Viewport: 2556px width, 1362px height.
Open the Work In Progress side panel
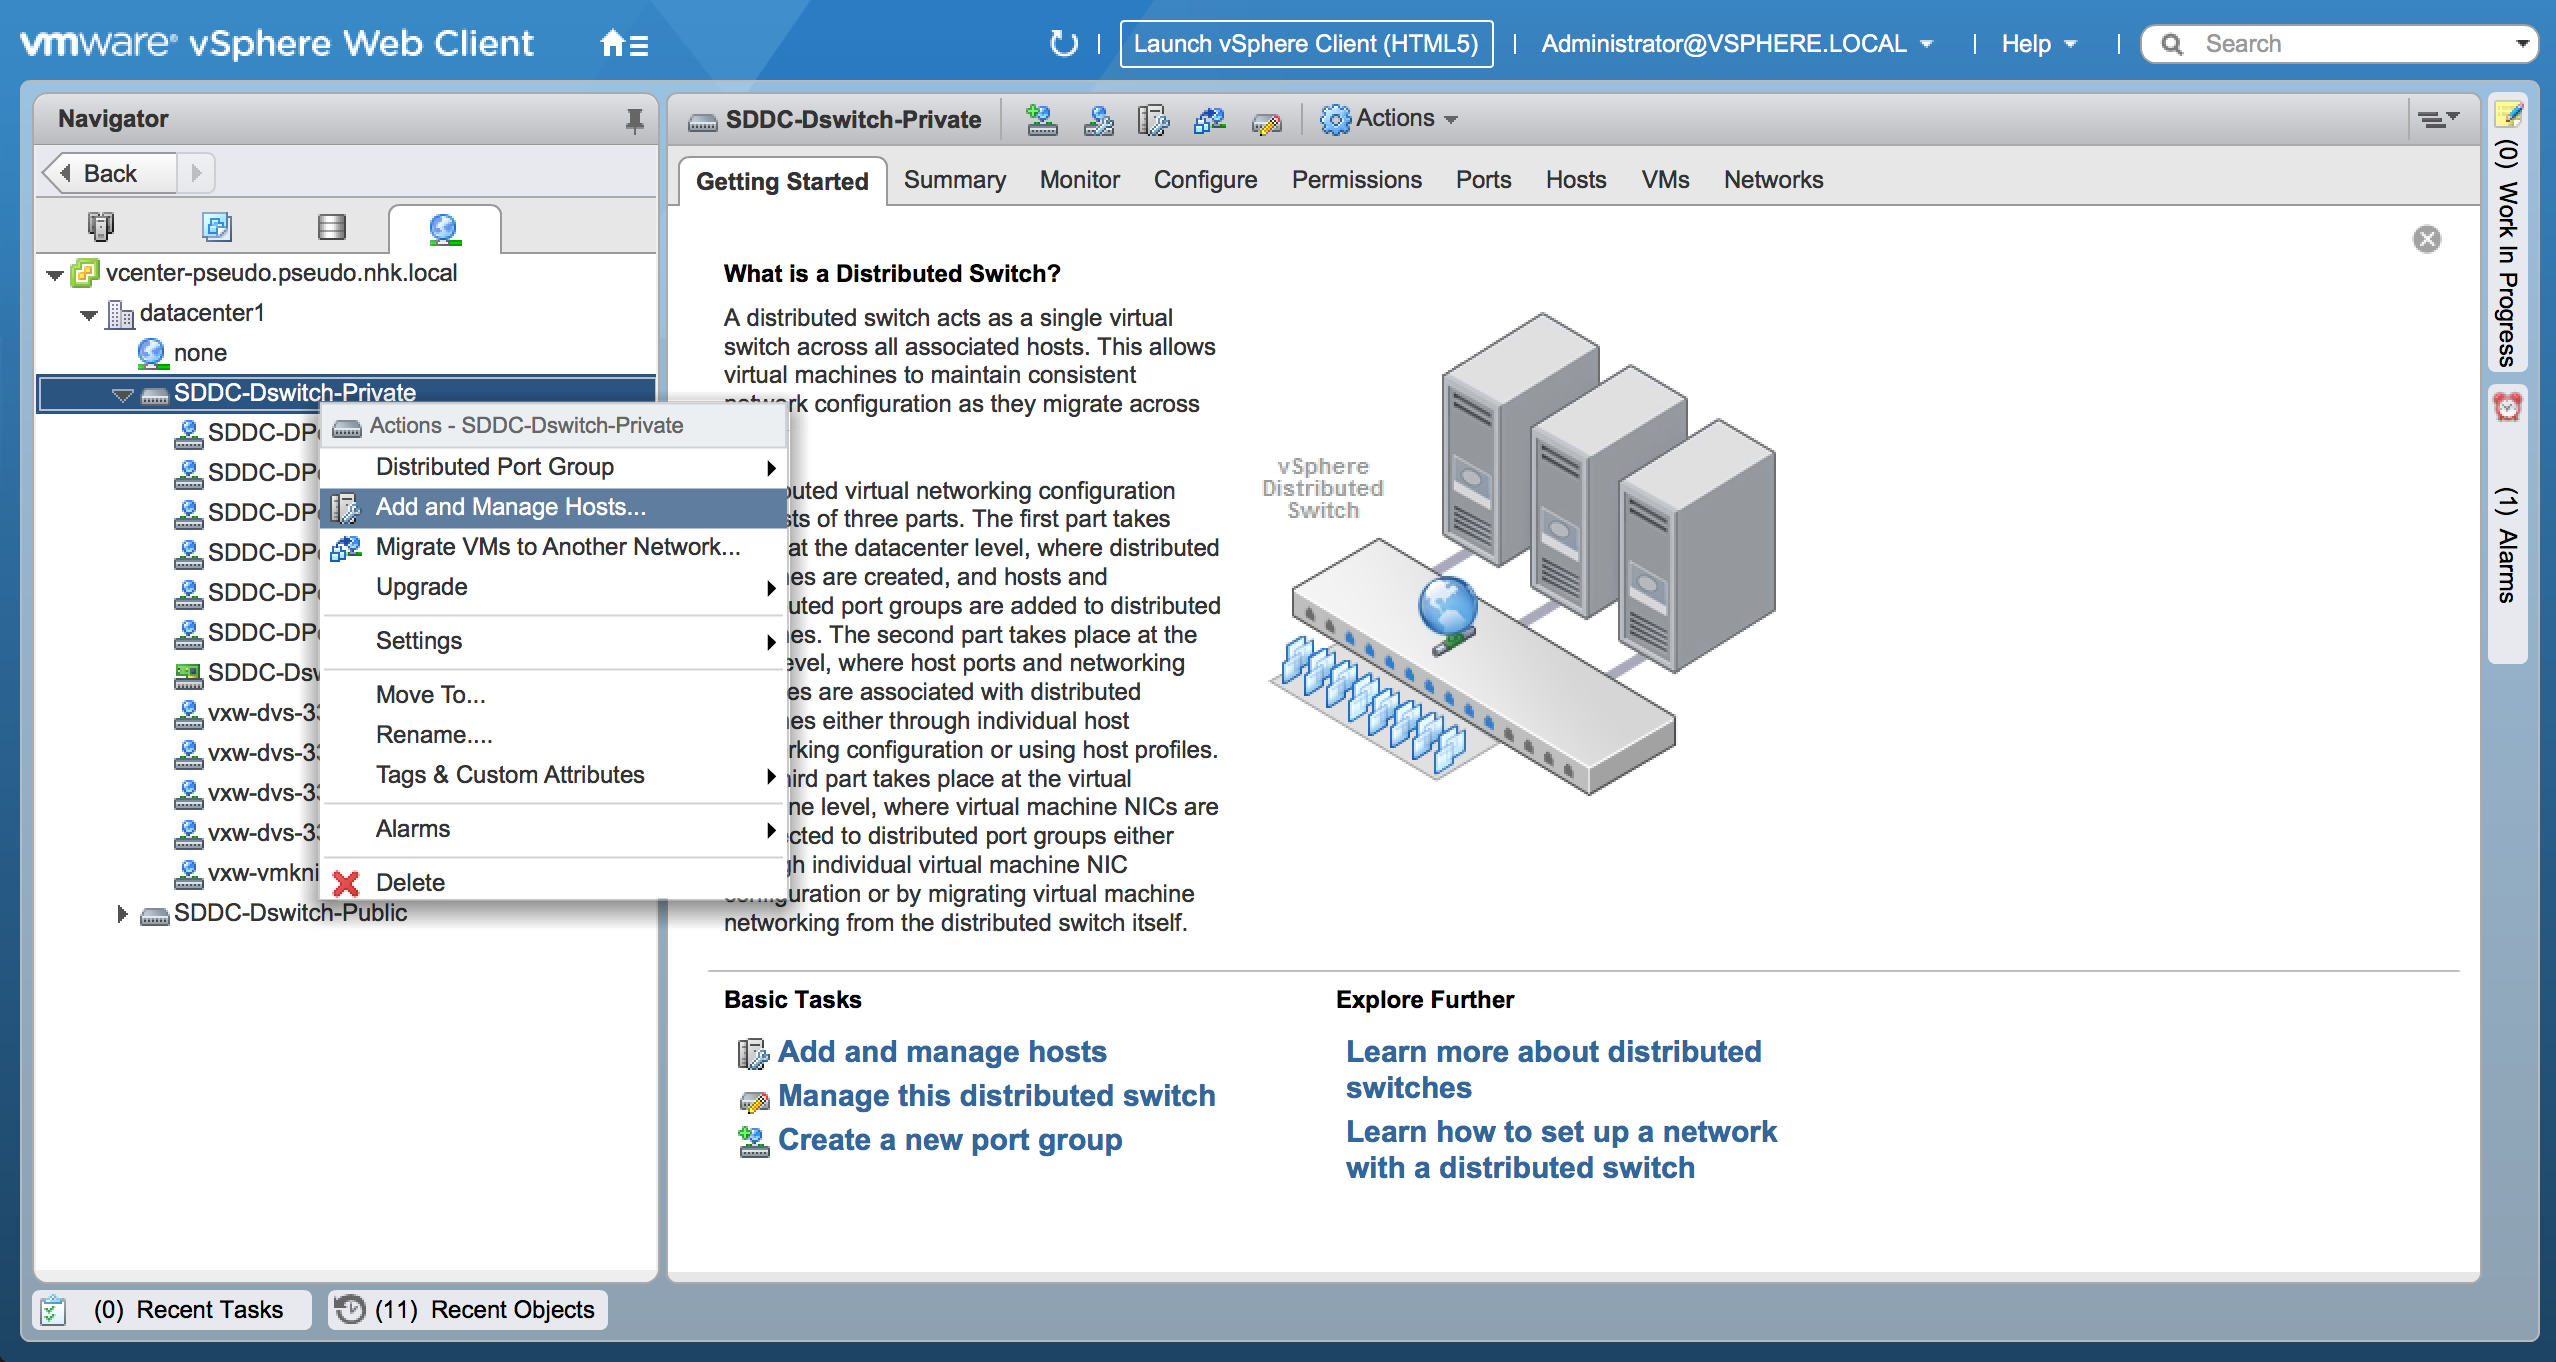(2507, 232)
